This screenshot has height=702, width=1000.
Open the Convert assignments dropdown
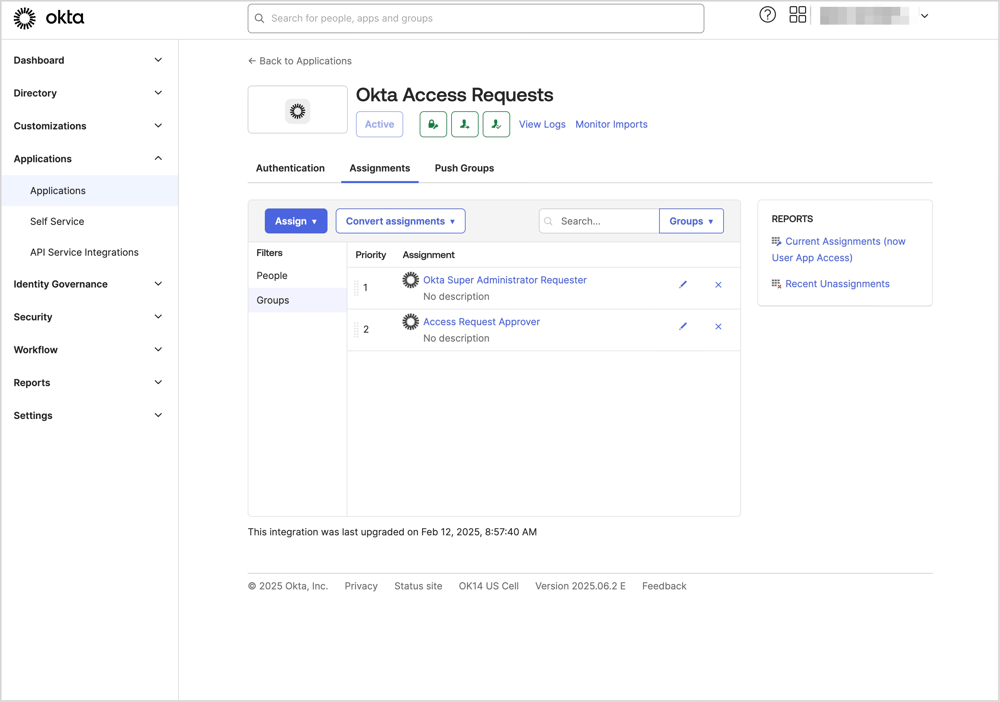(401, 221)
